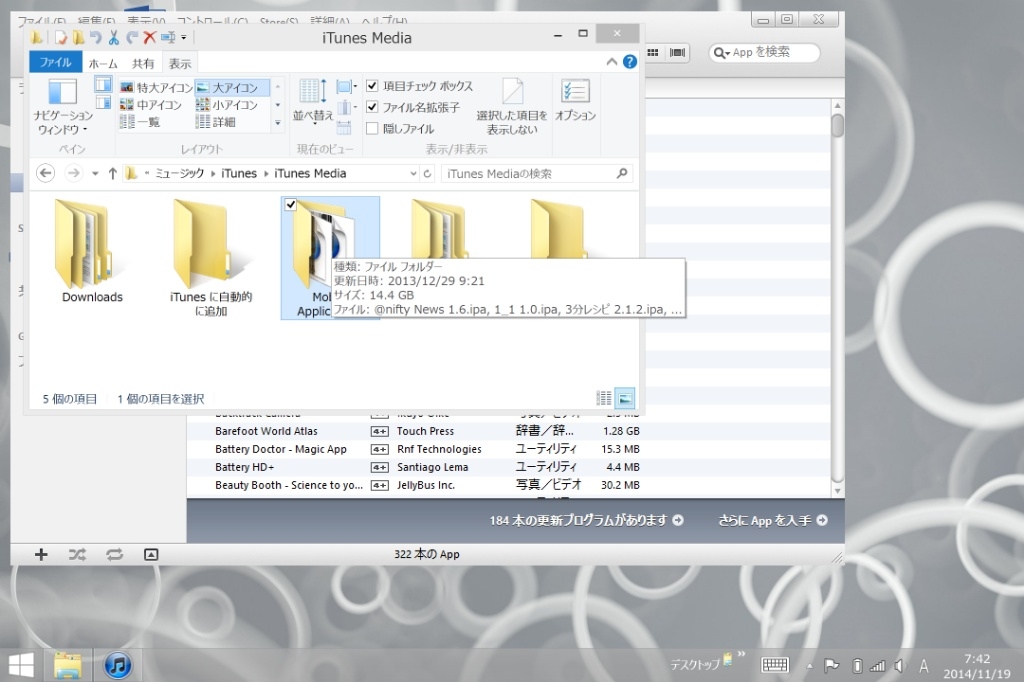Click New folder icon in quick access toolbar
This screenshot has height=682, width=1024.
(78, 38)
